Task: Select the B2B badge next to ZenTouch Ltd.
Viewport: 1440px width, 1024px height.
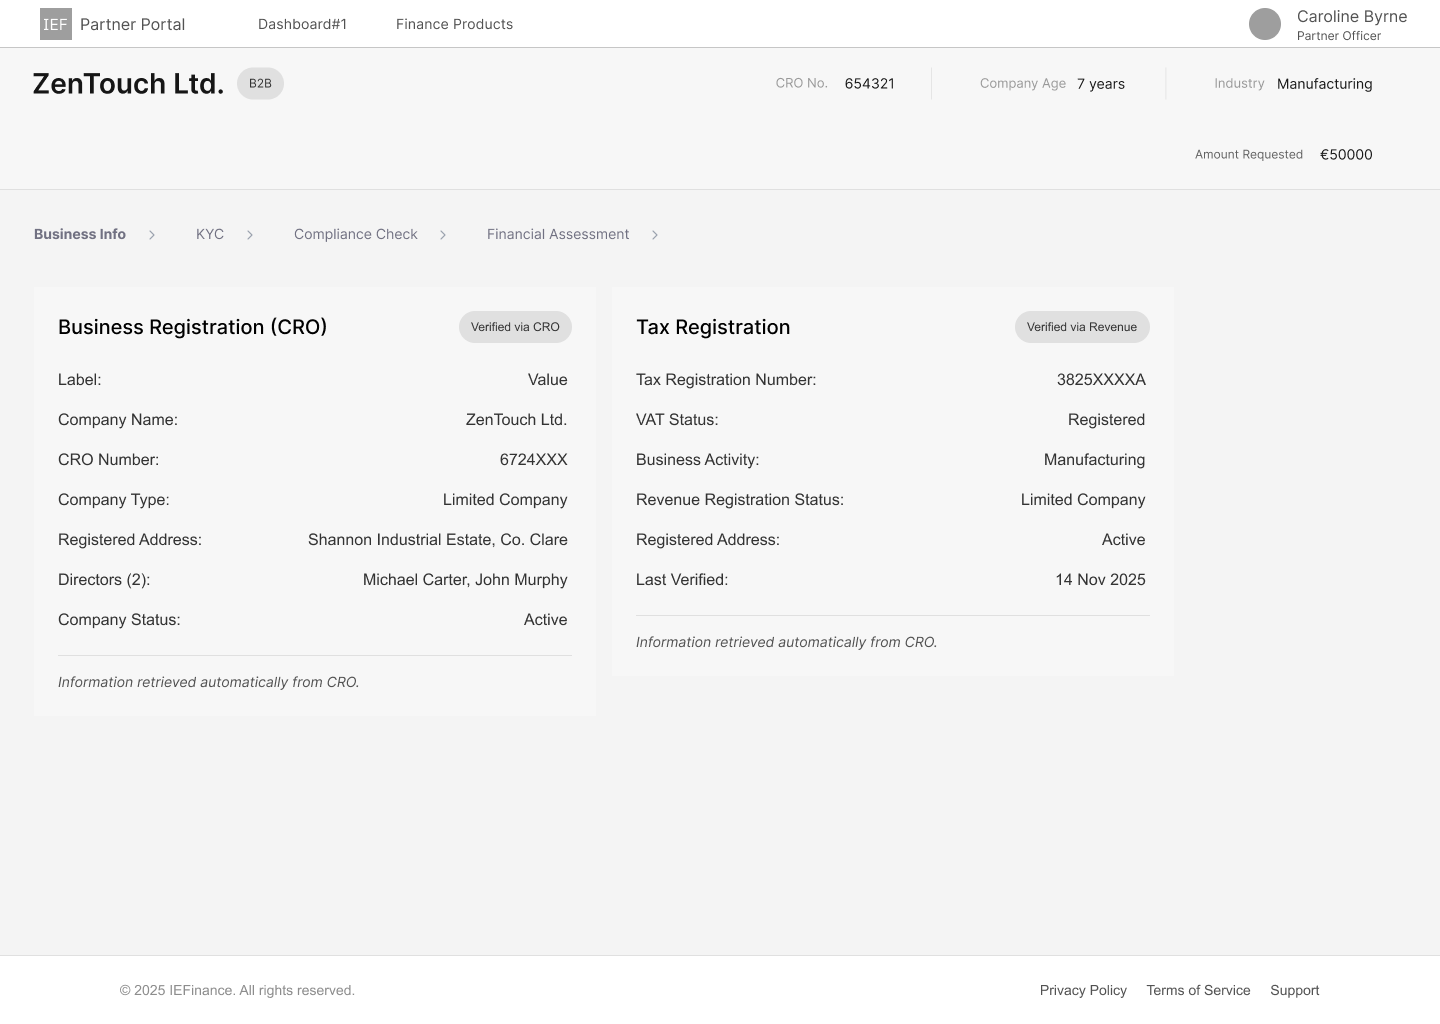Action: pos(259,83)
